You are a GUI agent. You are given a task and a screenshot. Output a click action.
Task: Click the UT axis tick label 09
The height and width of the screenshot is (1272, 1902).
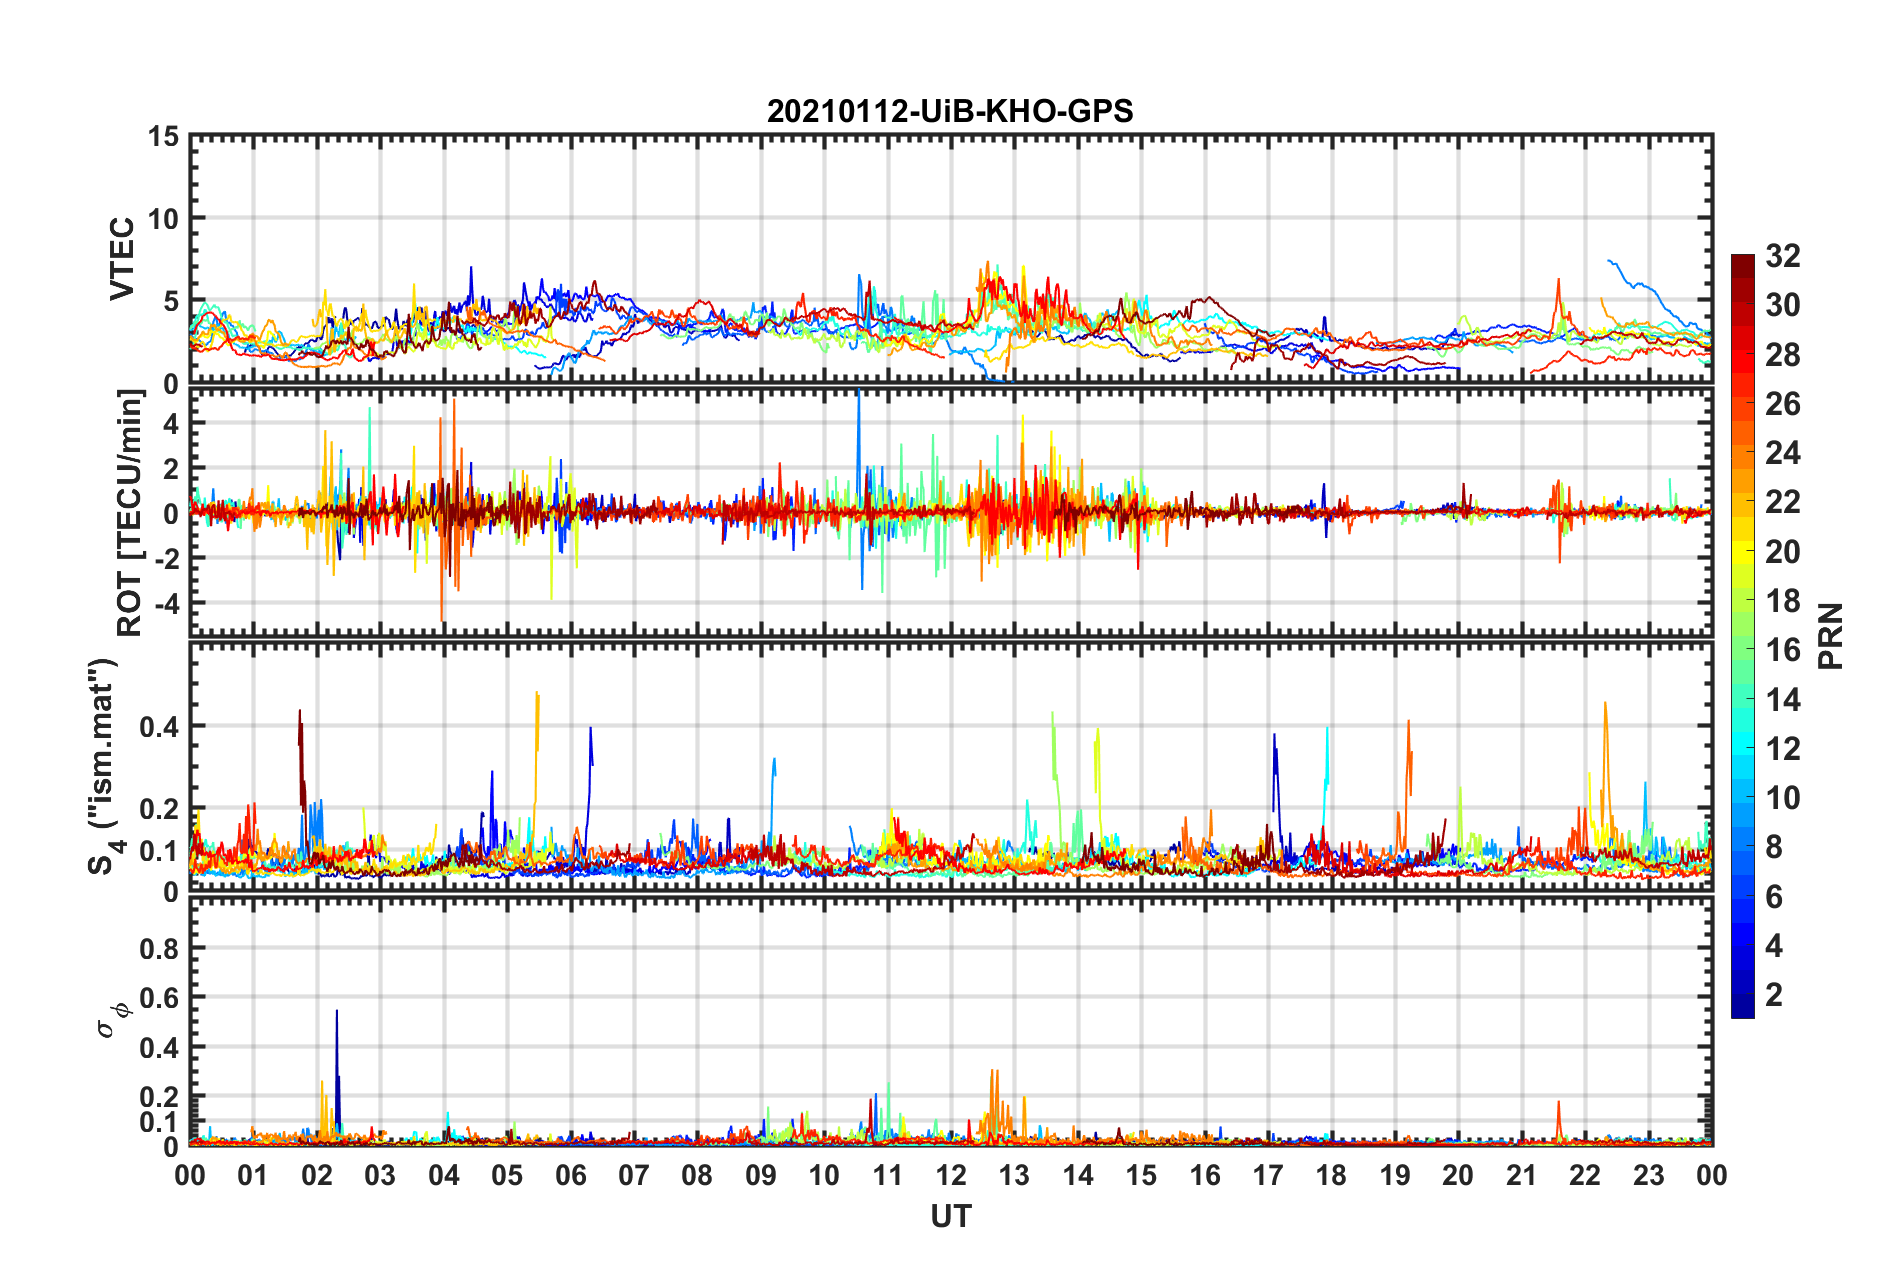point(761,1176)
